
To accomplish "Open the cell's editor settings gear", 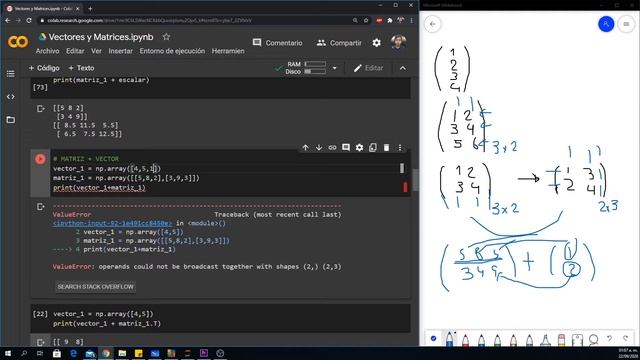I will (x=359, y=147).
